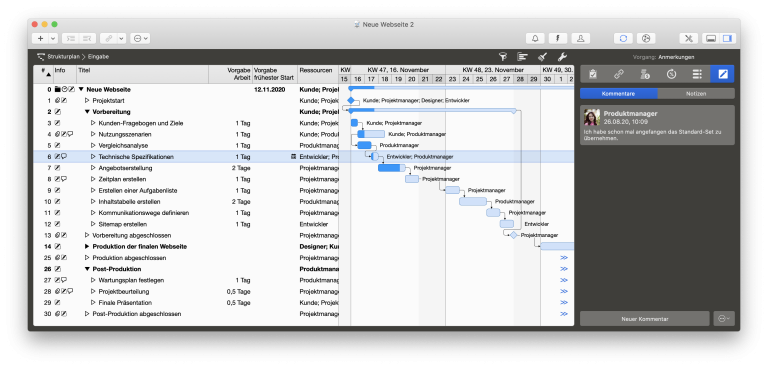This screenshot has height=368, width=768.
Task: Jump to bar arrow for Finale Präsentation
Action: pos(564,303)
